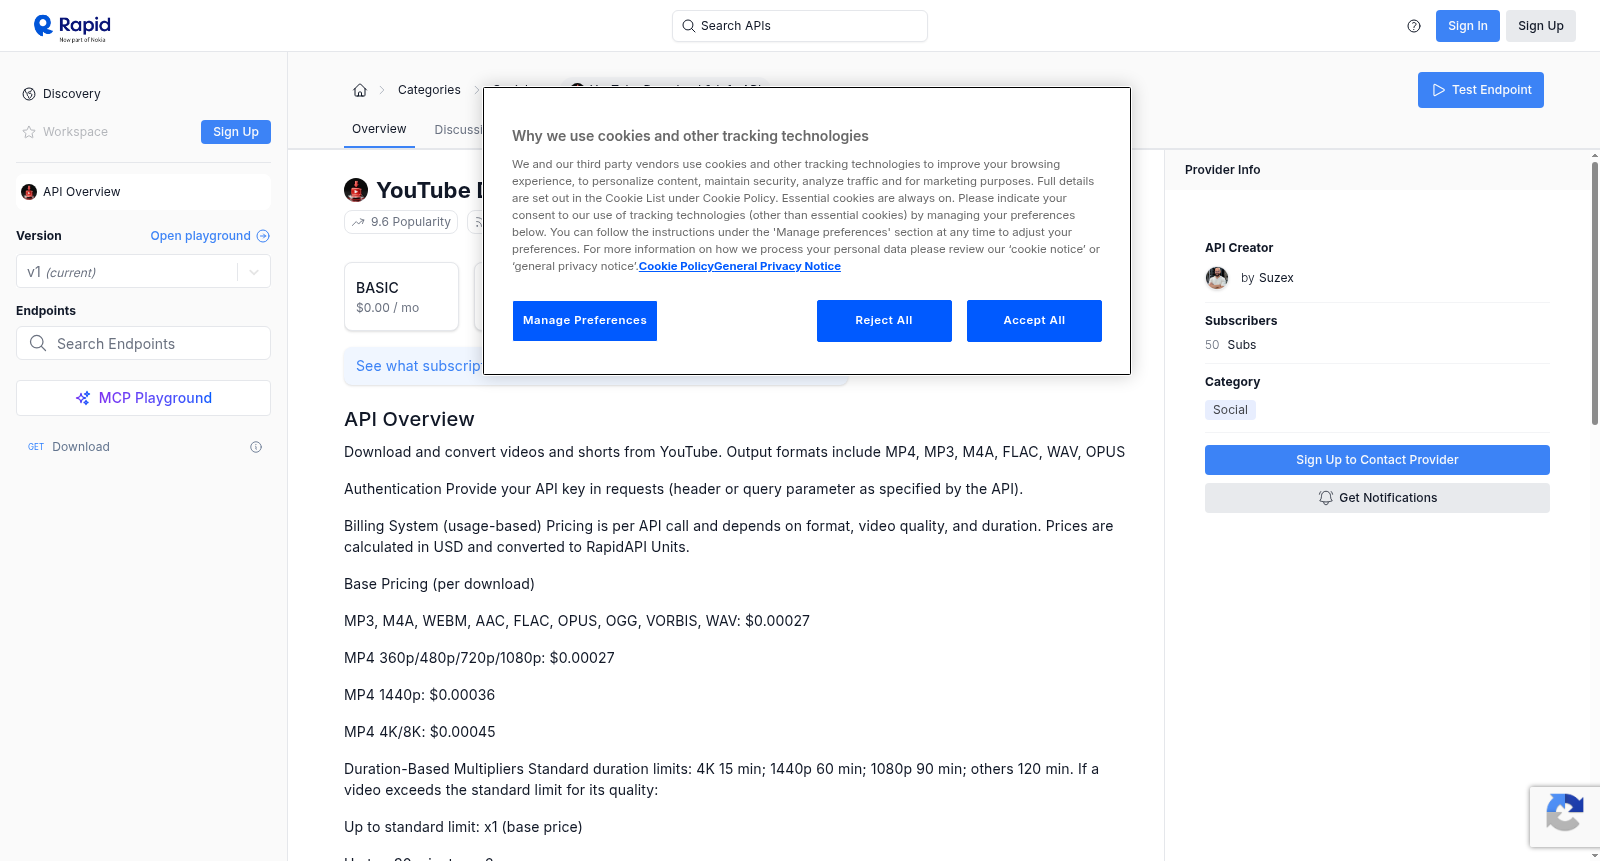1600x861 pixels.
Task: Click the Discovery compass icon
Action: [x=29, y=94]
